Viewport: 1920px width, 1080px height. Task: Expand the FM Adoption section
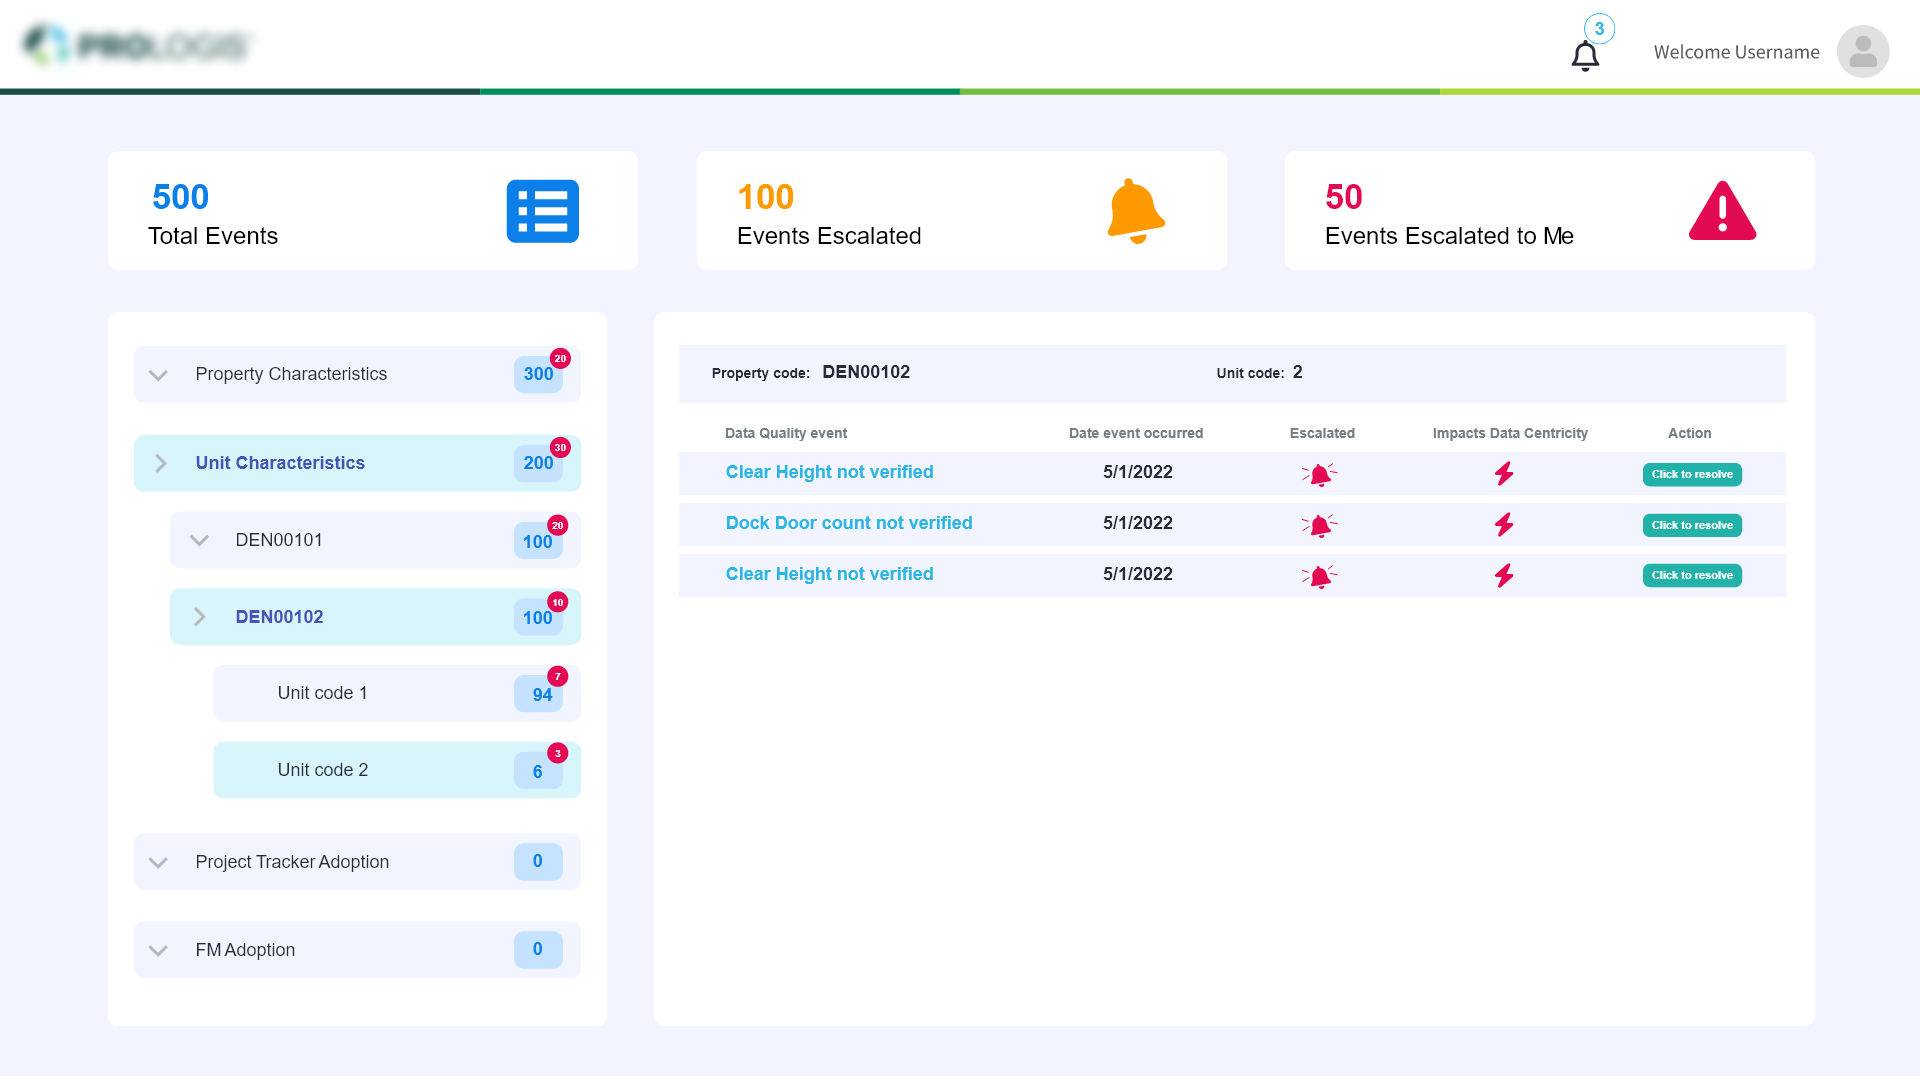[x=158, y=950]
